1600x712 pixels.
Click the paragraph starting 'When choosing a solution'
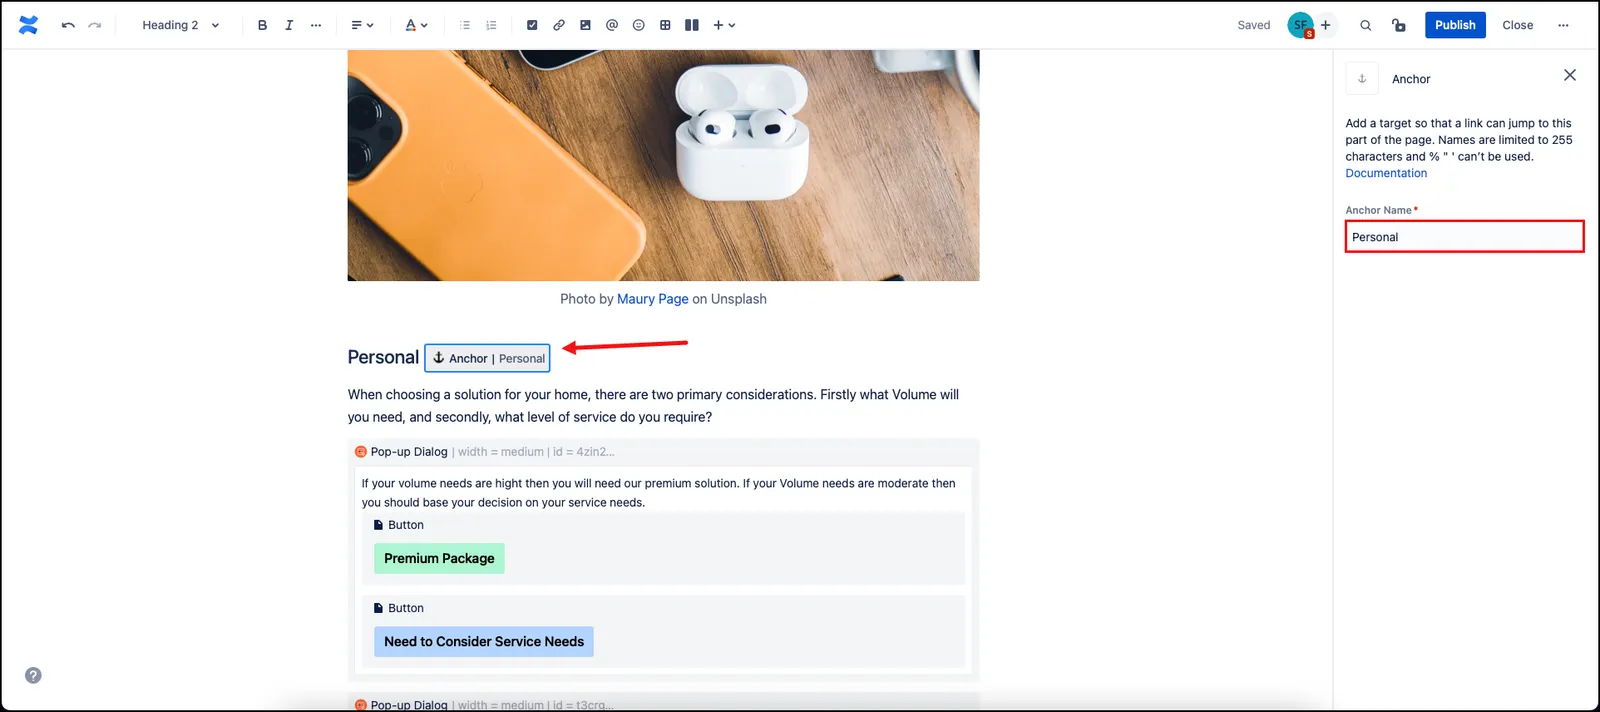(x=653, y=406)
